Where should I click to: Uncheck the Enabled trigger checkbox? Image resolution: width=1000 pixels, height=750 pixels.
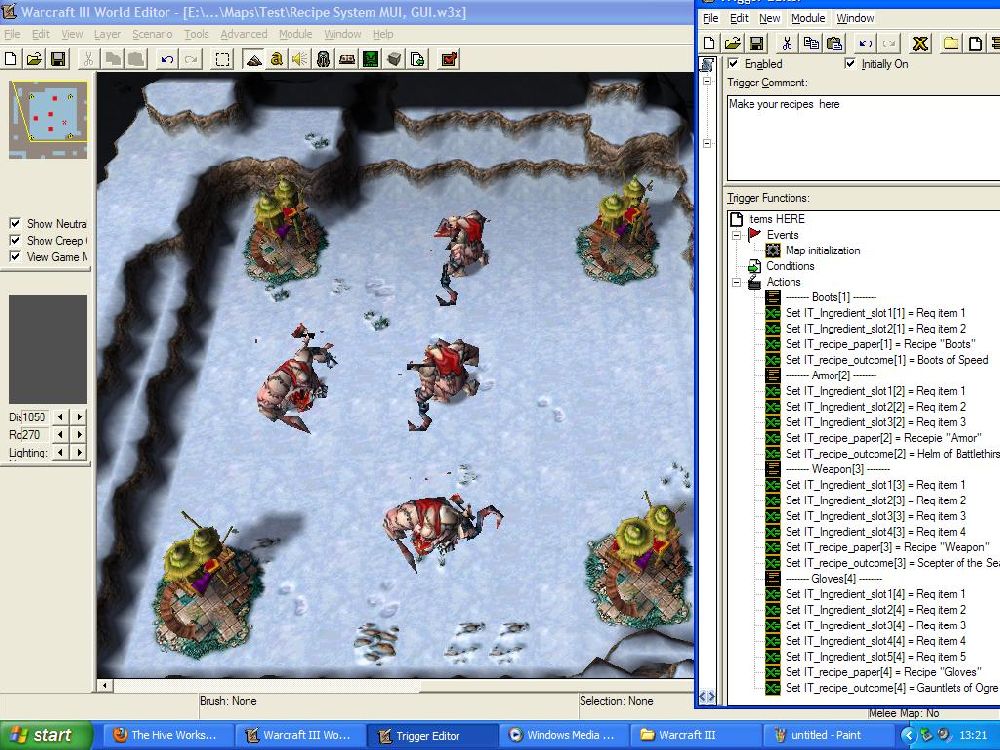point(733,63)
